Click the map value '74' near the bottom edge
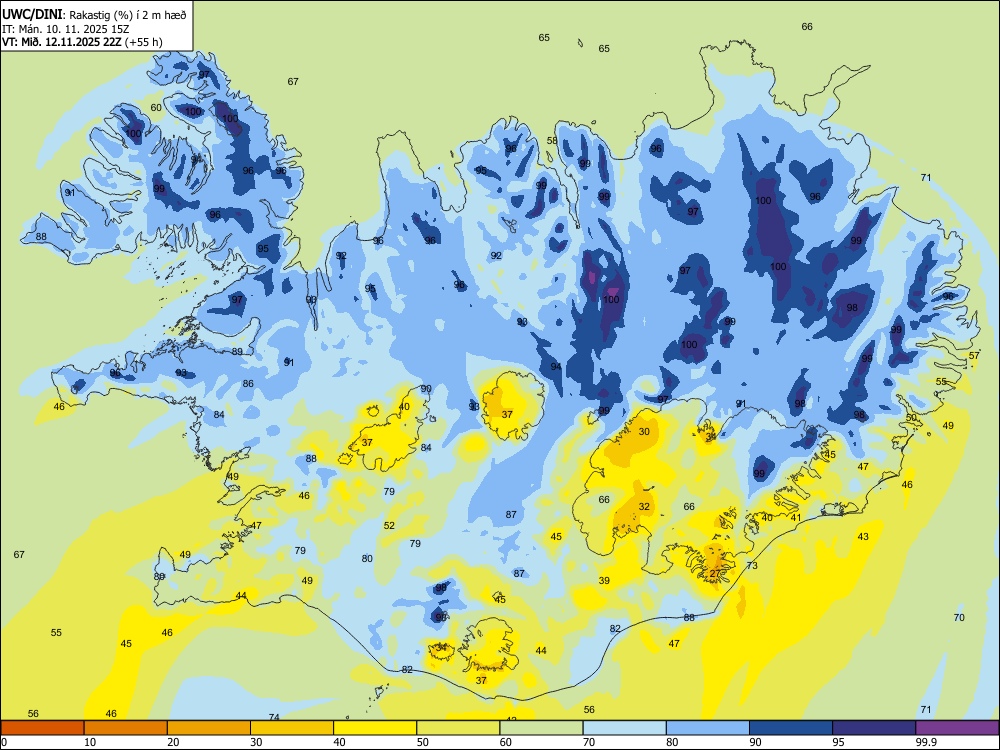This screenshot has height=750, width=1000. [274, 717]
